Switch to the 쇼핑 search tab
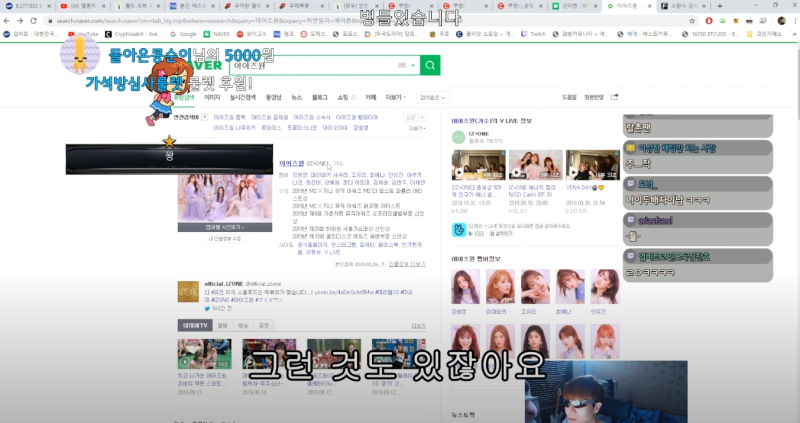 [343, 97]
